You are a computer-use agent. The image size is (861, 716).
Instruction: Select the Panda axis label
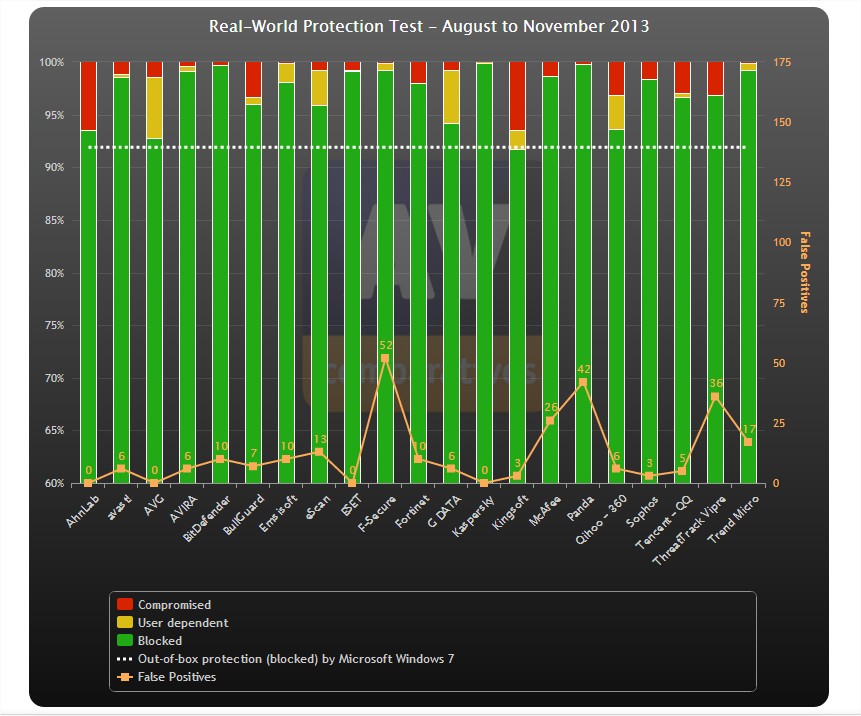pyautogui.click(x=581, y=508)
